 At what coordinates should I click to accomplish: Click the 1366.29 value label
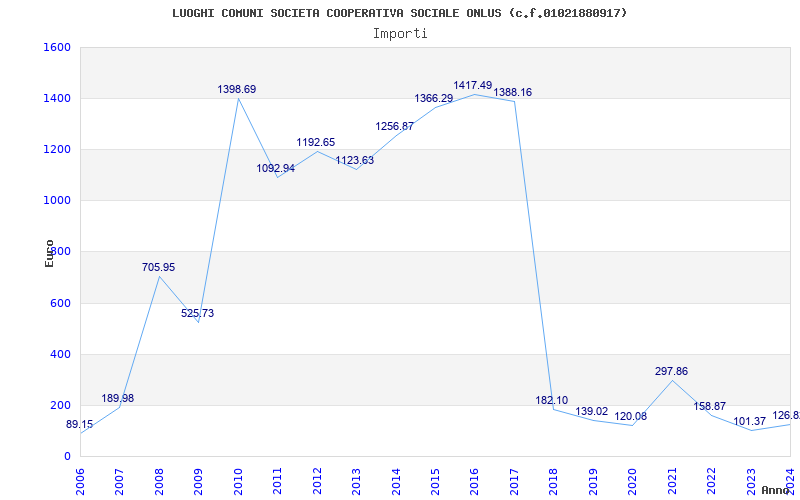(434, 98)
